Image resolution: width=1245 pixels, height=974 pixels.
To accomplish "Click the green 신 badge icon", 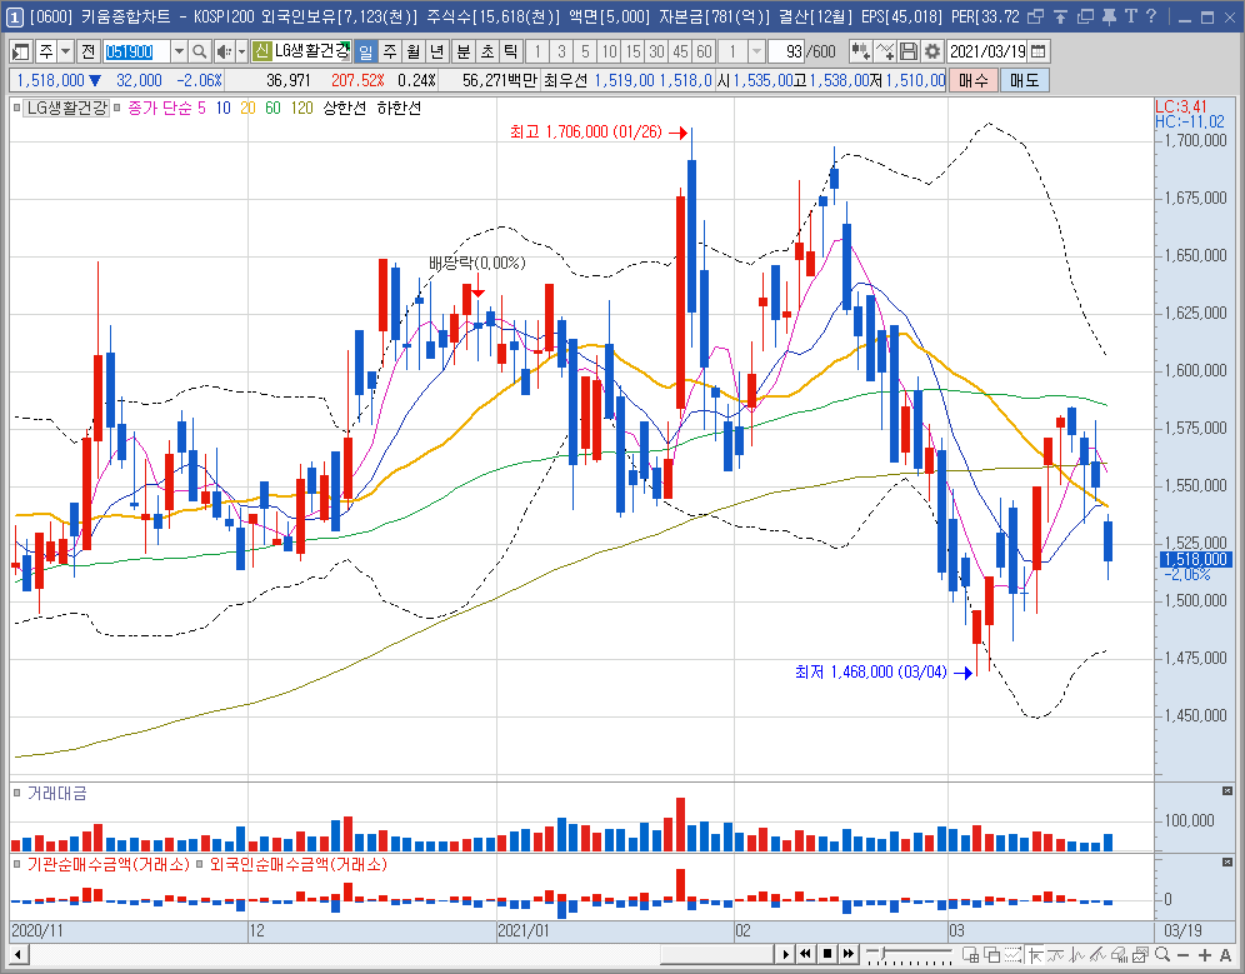I will click(x=261, y=51).
